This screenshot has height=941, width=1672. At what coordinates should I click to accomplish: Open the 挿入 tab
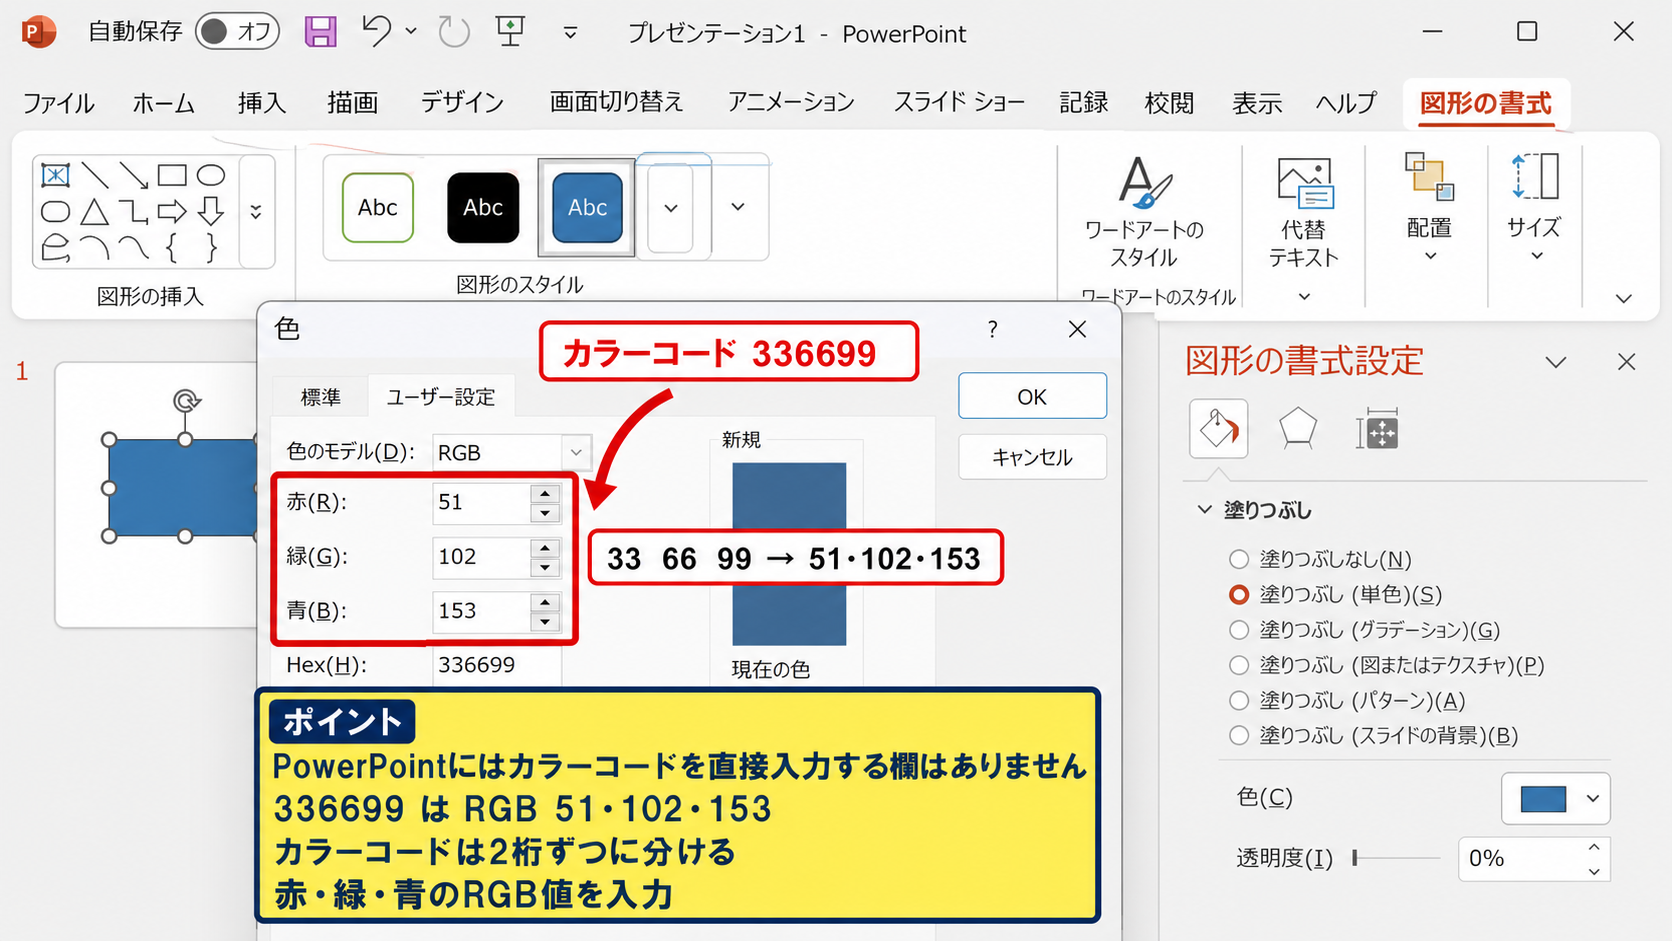click(262, 103)
